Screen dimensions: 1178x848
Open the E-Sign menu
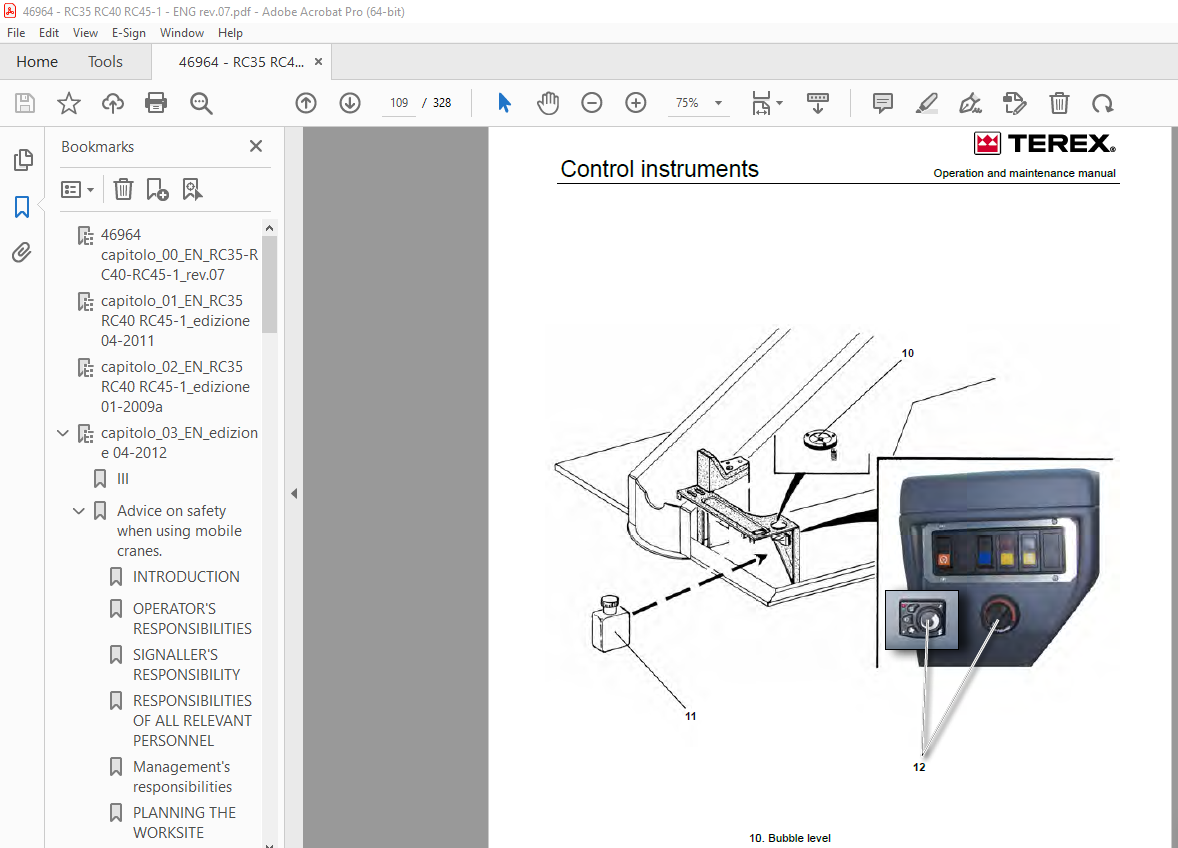click(128, 33)
